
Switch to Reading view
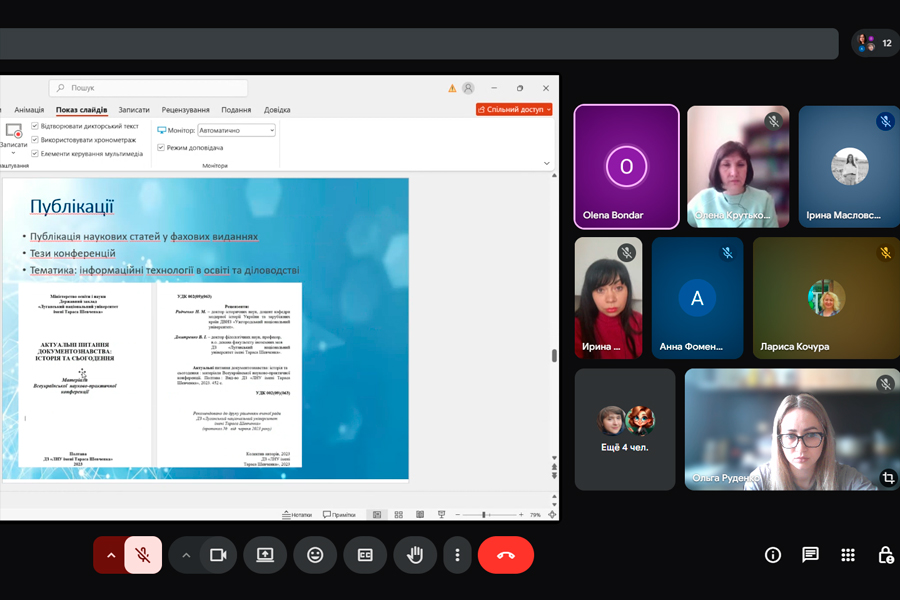pos(420,514)
